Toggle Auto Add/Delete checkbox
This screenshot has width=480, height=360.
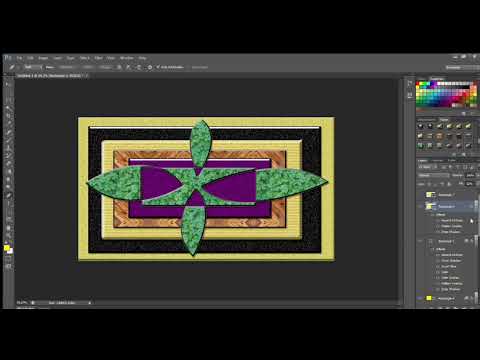click(158, 67)
